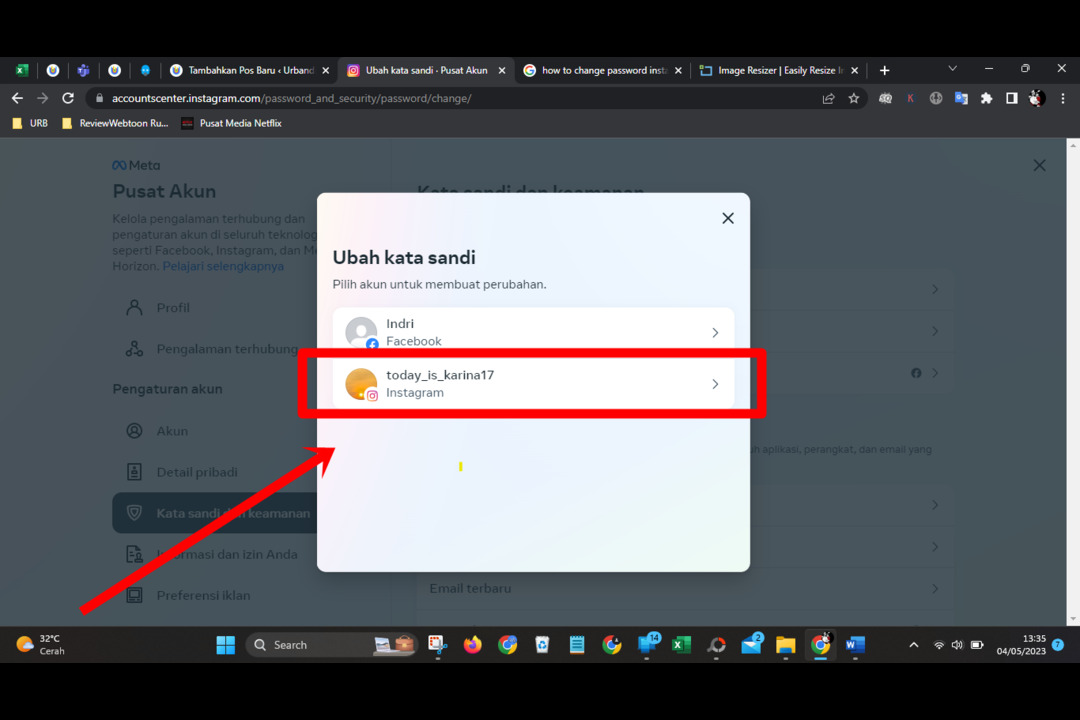
Task: Open File Explorer from the taskbar
Action: coord(785,645)
